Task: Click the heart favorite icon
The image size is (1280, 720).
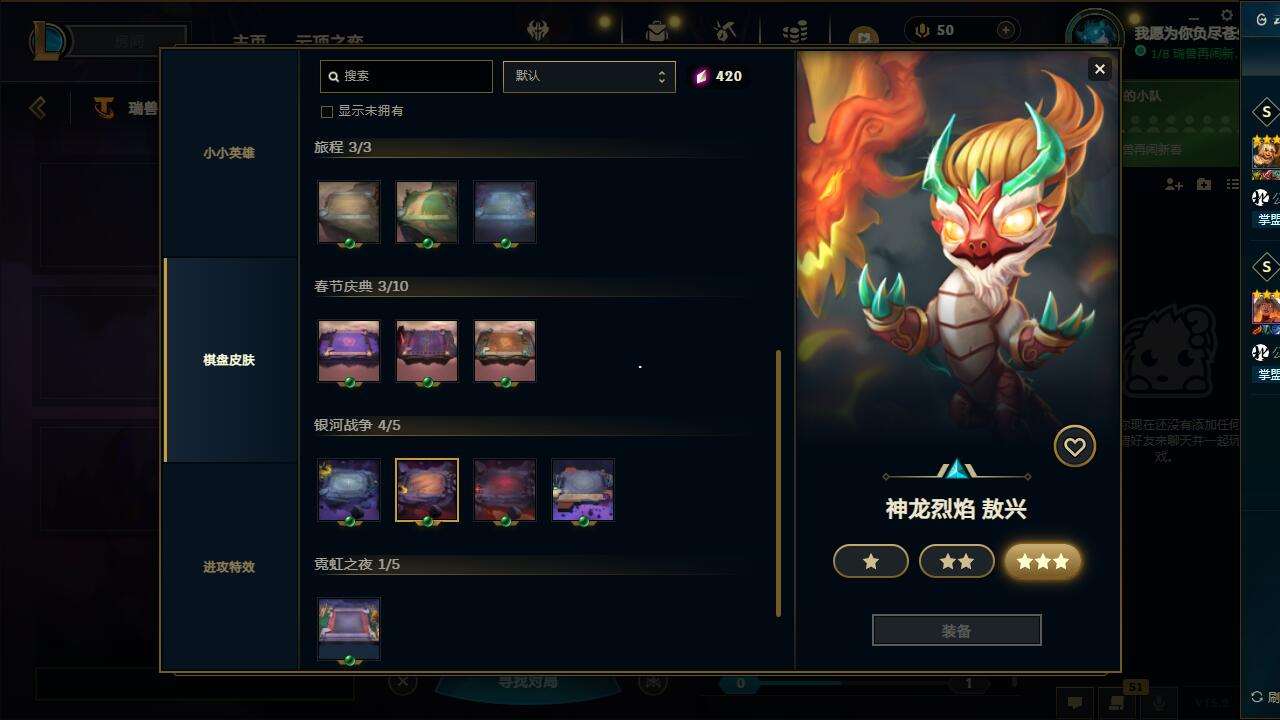Action: pyautogui.click(x=1075, y=447)
